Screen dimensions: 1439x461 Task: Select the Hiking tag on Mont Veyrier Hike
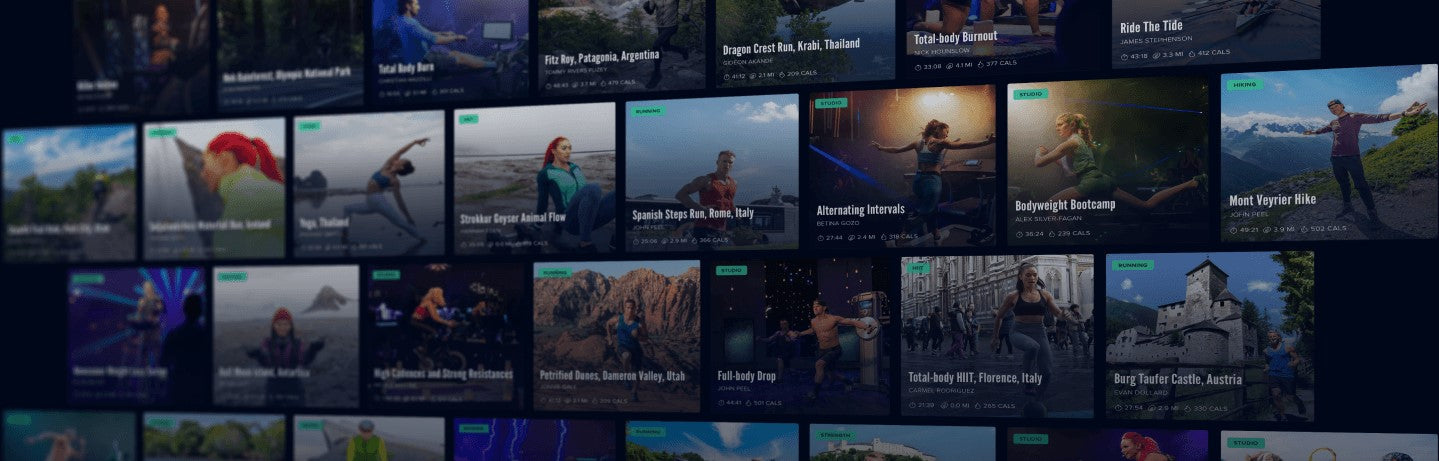click(1242, 85)
